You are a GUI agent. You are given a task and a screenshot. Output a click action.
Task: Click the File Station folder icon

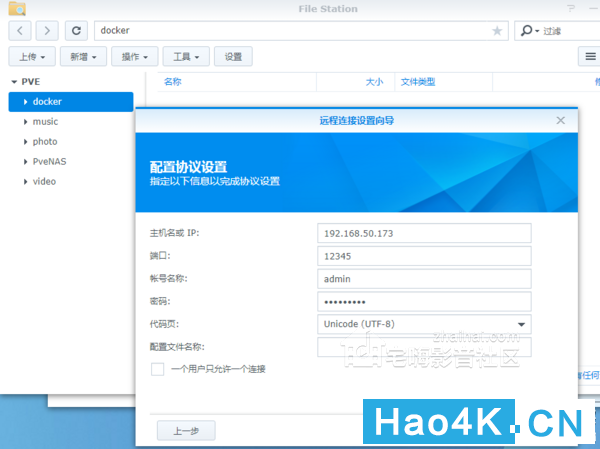17,8
